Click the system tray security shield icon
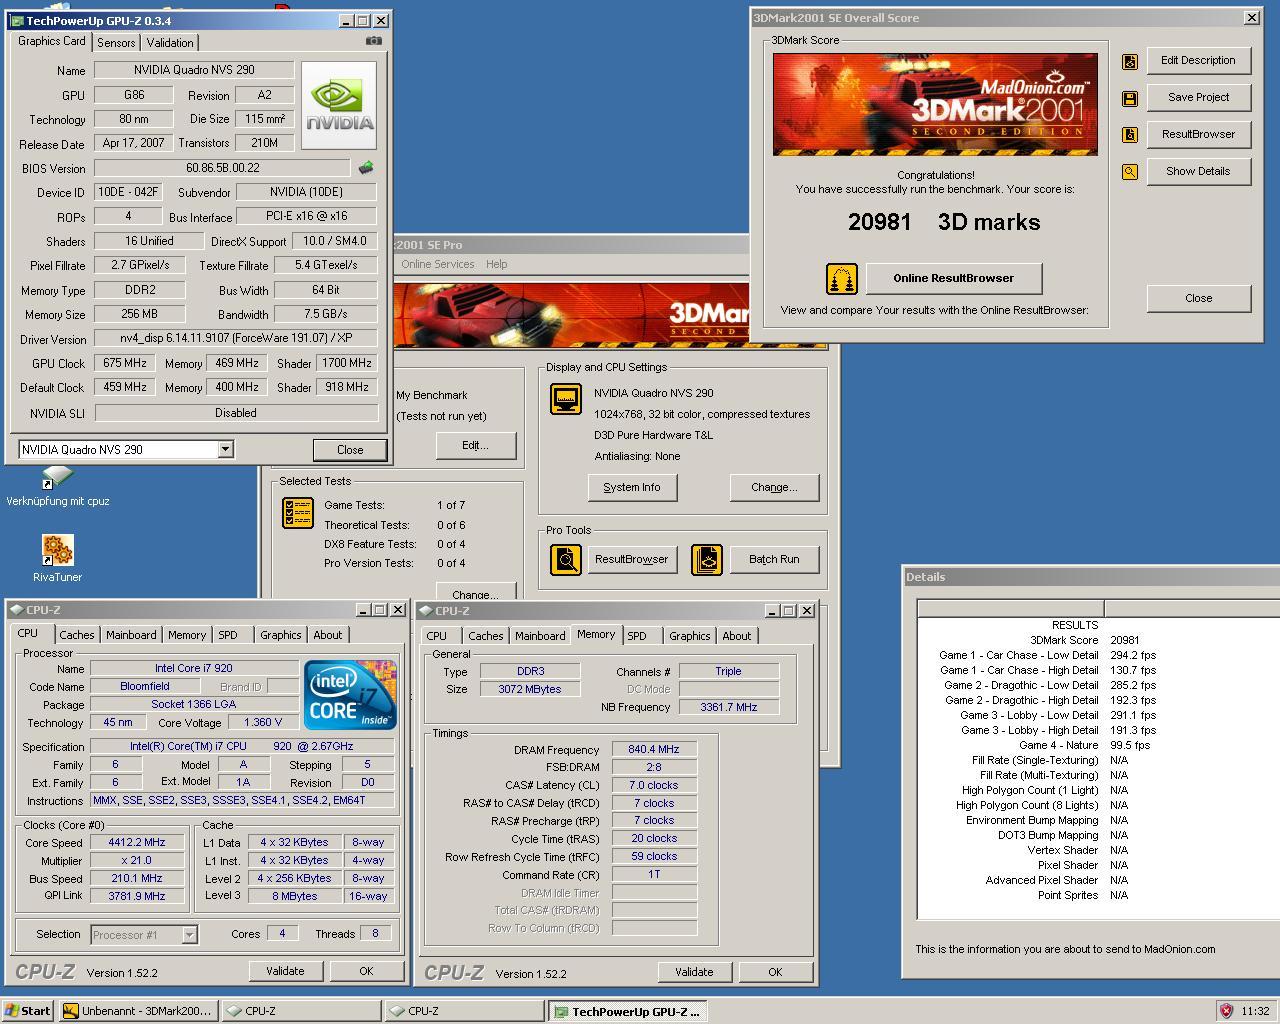Viewport: 1280px width, 1024px height. click(x=1226, y=1011)
